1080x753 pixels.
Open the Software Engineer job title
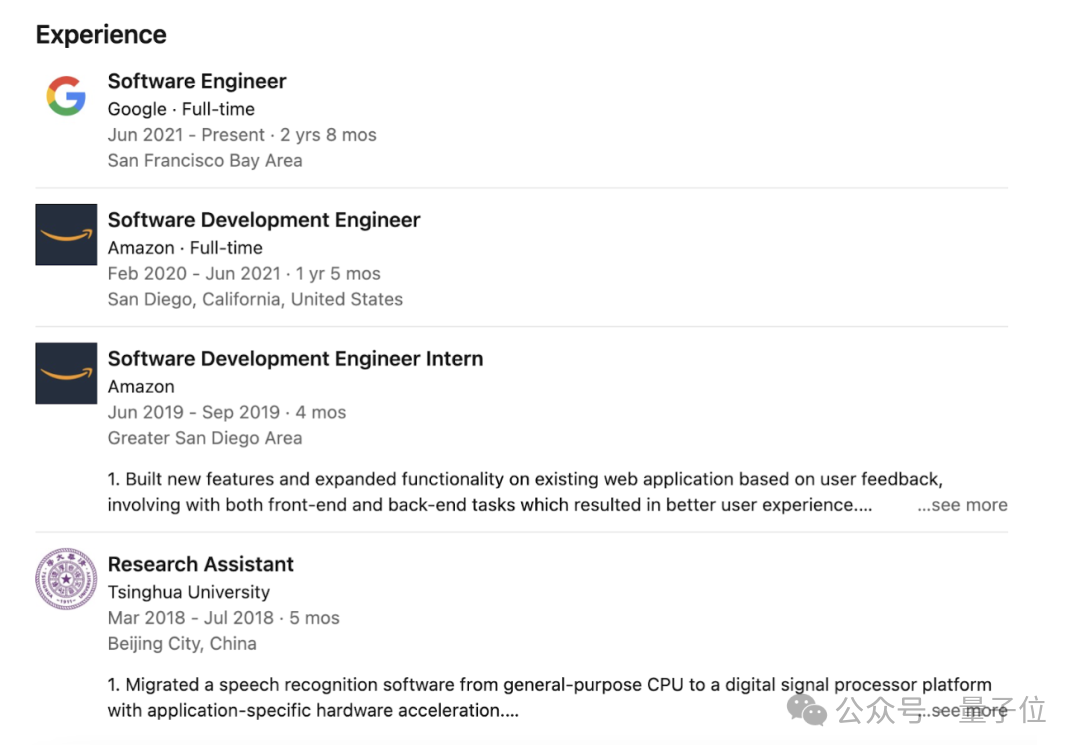click(197, 82)
